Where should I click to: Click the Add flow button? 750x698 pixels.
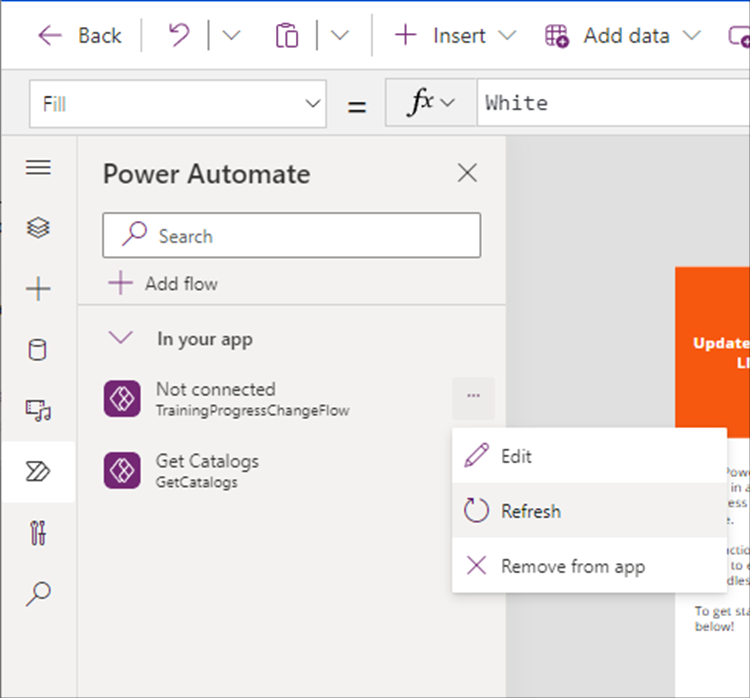pos(163,284)
